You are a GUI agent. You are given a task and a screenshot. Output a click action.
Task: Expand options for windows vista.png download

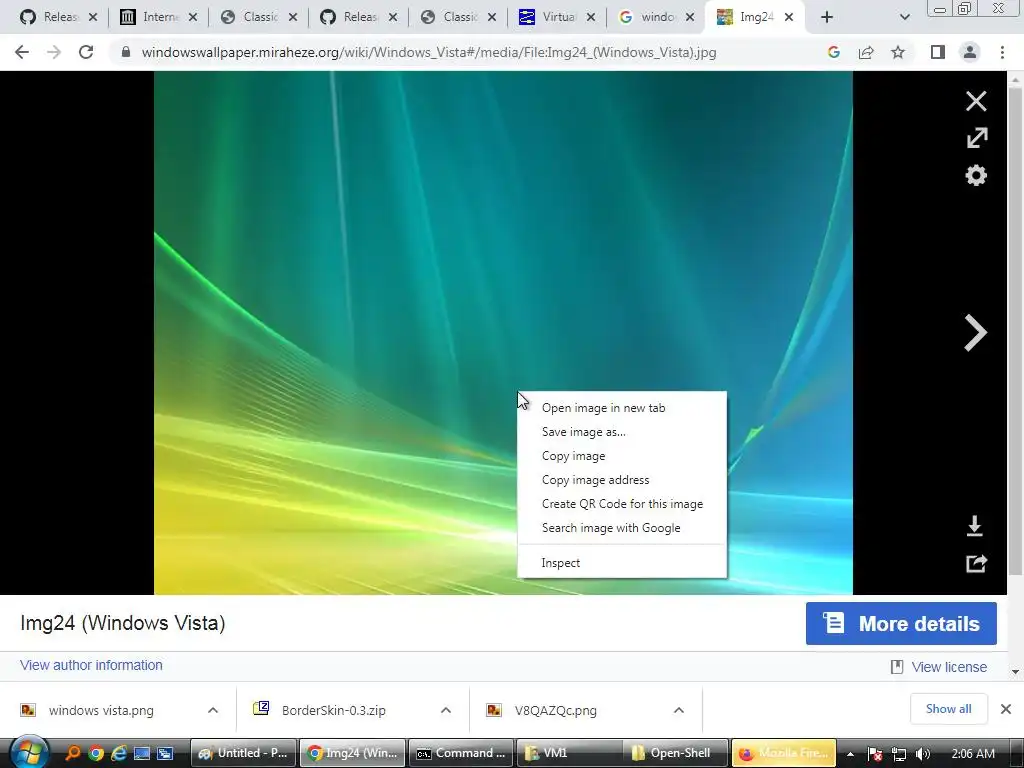click(213, 710)
